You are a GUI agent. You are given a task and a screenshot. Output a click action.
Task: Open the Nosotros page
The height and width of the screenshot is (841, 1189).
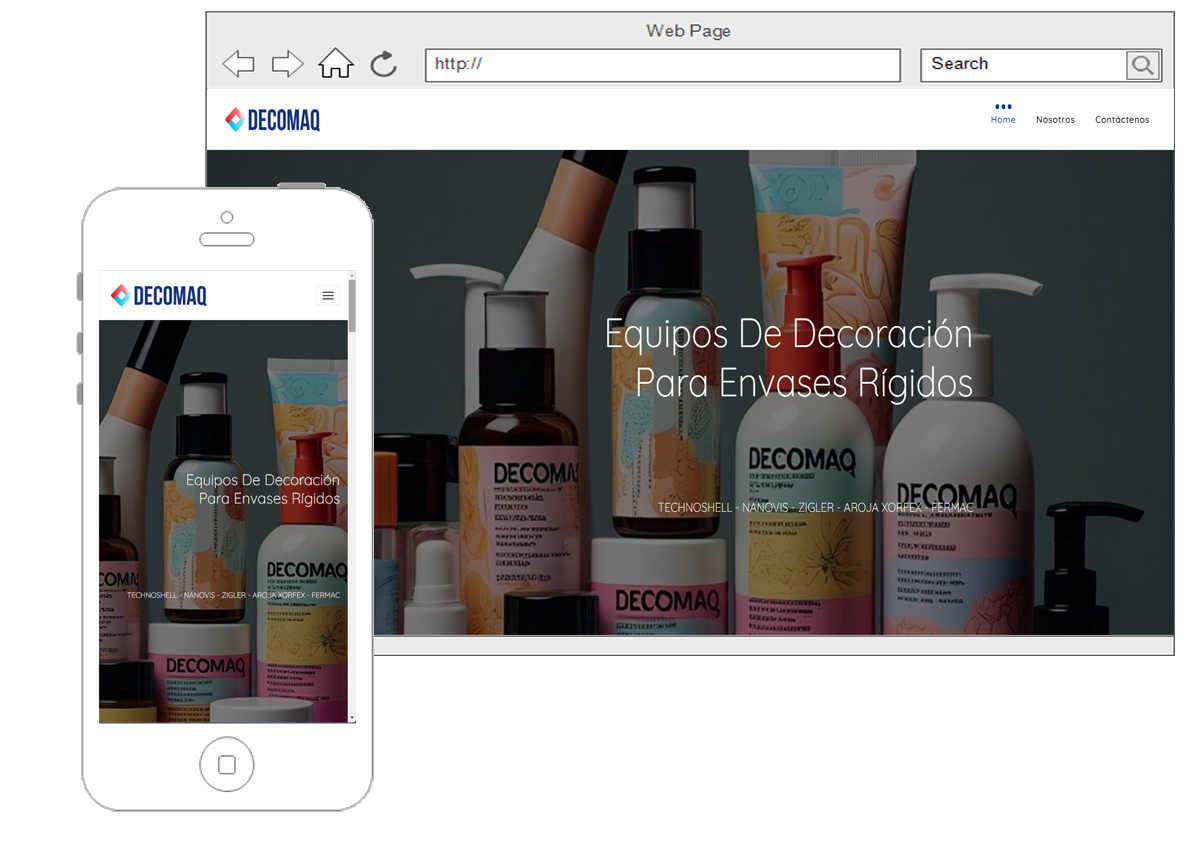coord(1055,120)
